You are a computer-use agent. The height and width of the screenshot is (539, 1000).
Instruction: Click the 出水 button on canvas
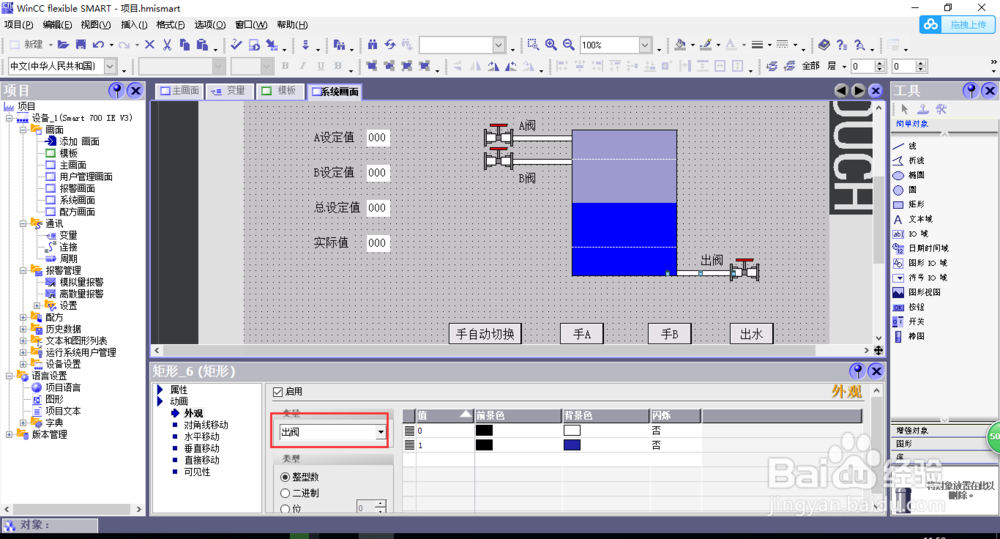(x=751, y=334)
